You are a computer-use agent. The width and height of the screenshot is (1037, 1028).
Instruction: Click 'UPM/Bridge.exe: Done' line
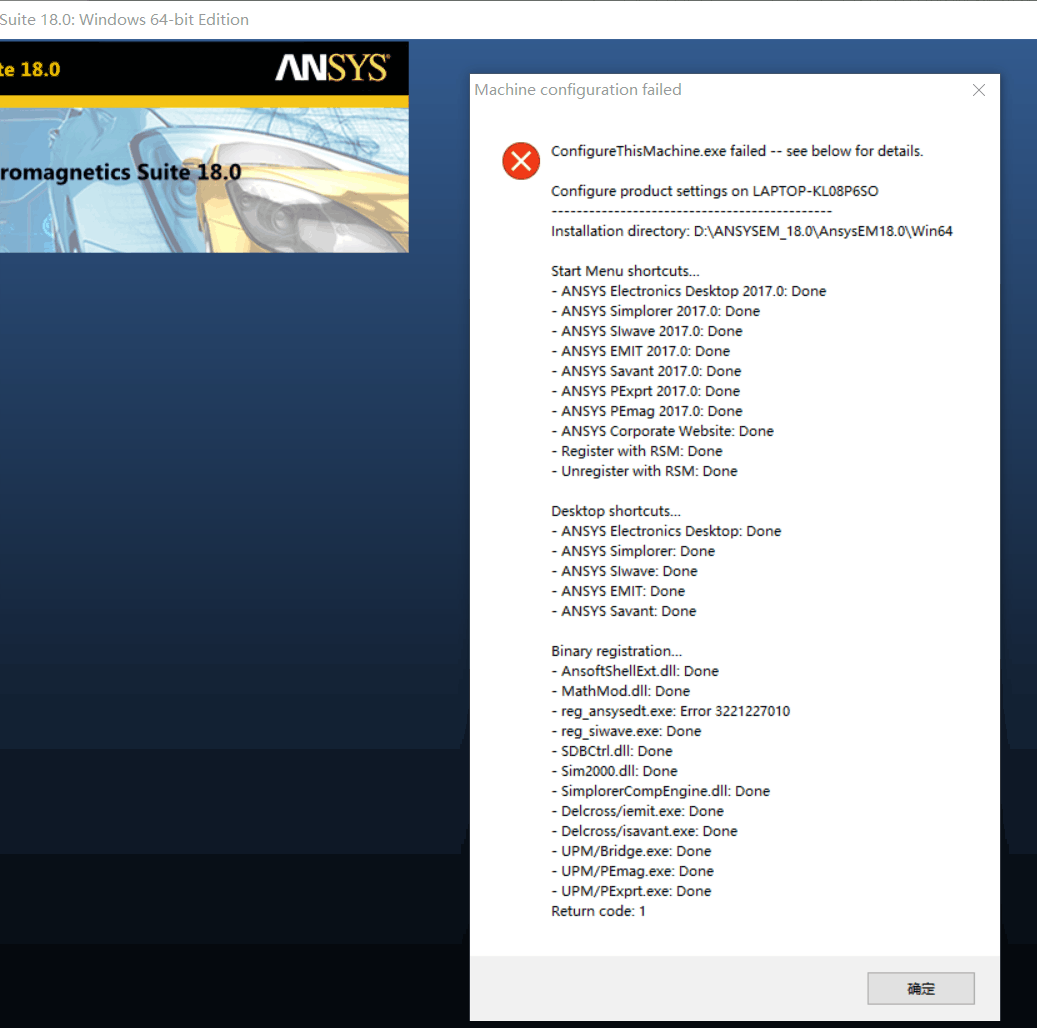click(632, 851)
